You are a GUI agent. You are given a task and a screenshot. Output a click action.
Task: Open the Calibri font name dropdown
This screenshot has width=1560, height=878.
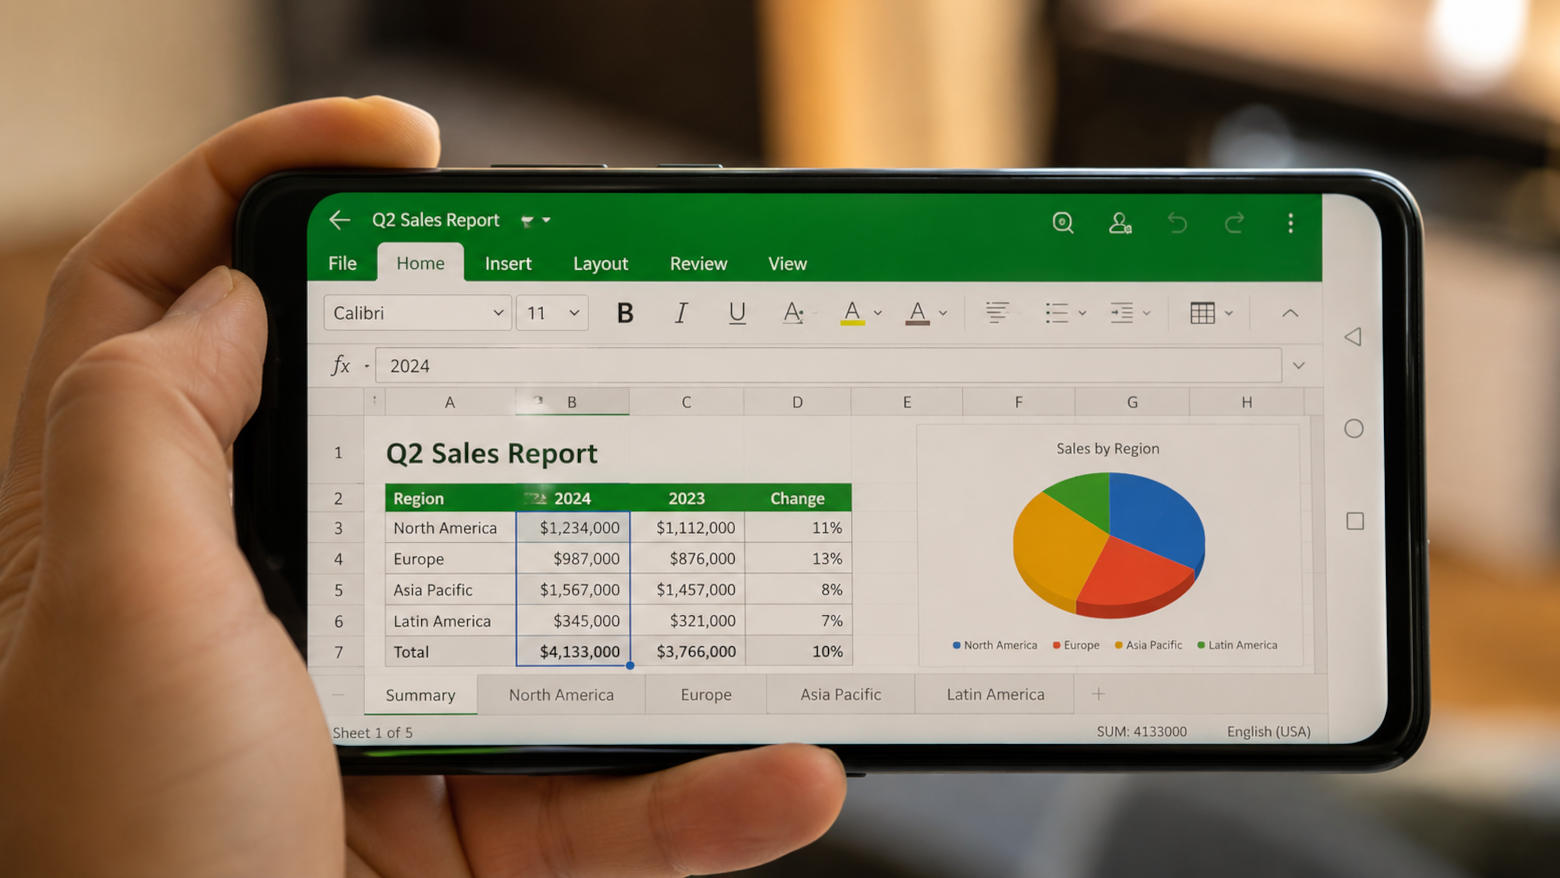click(x=417, y=313)
